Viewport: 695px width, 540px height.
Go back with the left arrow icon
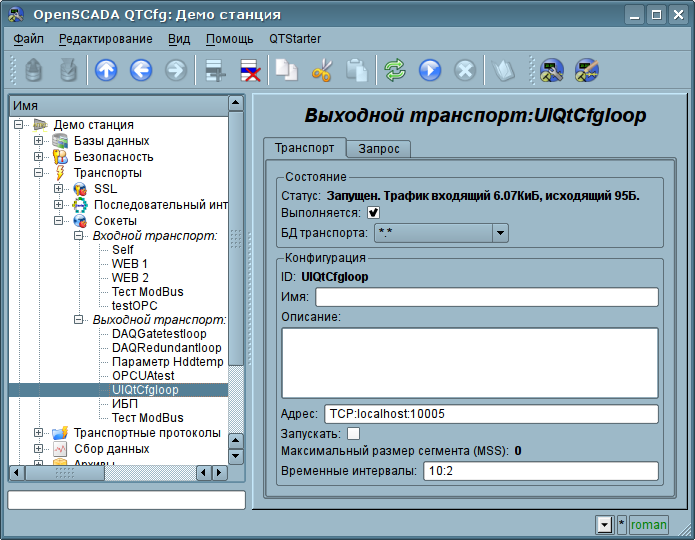141,70
